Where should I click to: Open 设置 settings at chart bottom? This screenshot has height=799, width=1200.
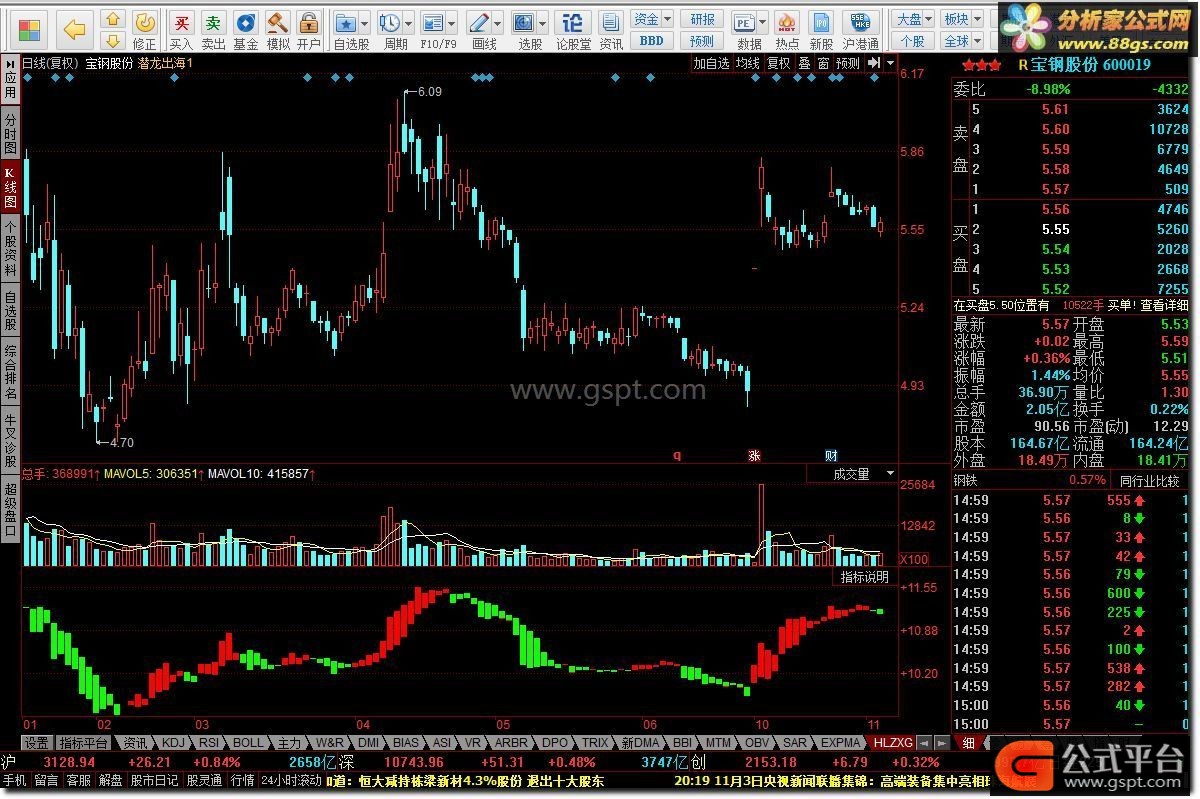coord(36,743)
